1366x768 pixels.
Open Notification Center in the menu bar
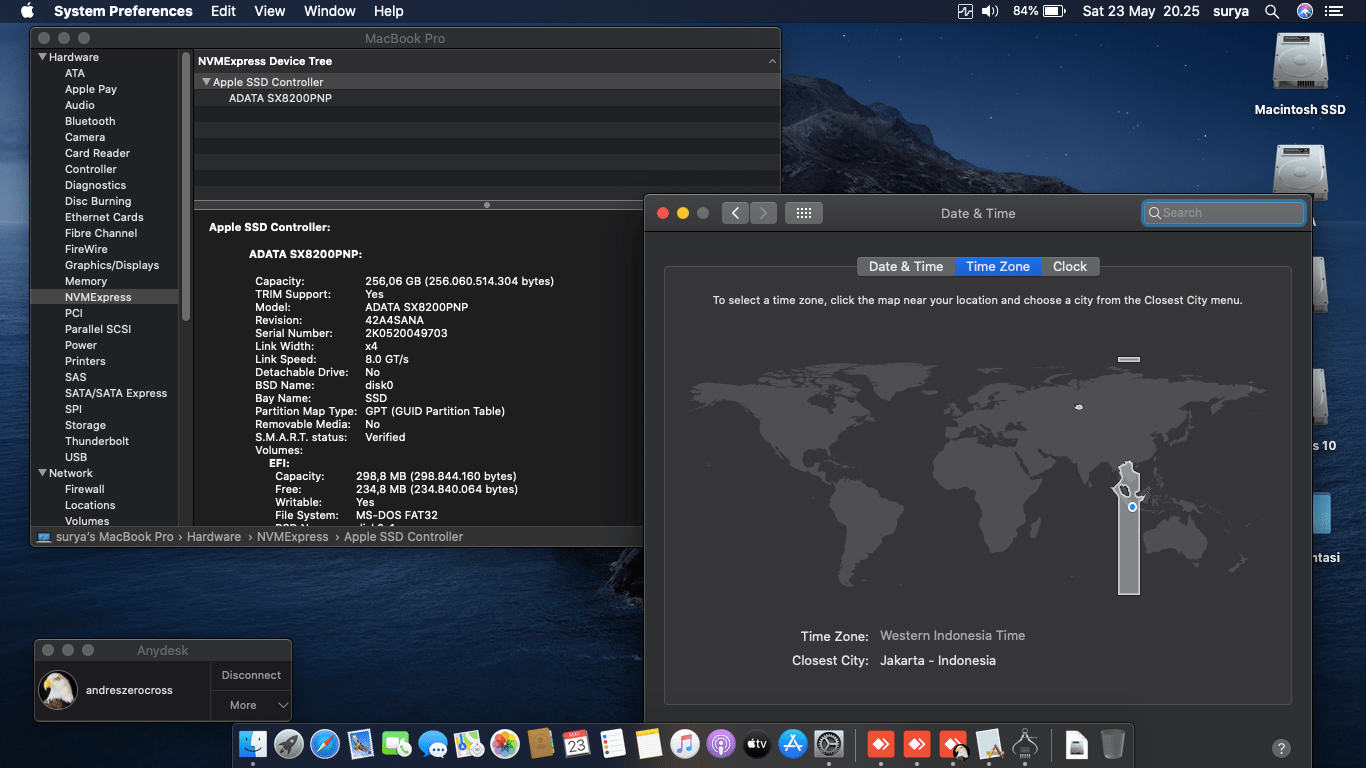(1334, 11)
